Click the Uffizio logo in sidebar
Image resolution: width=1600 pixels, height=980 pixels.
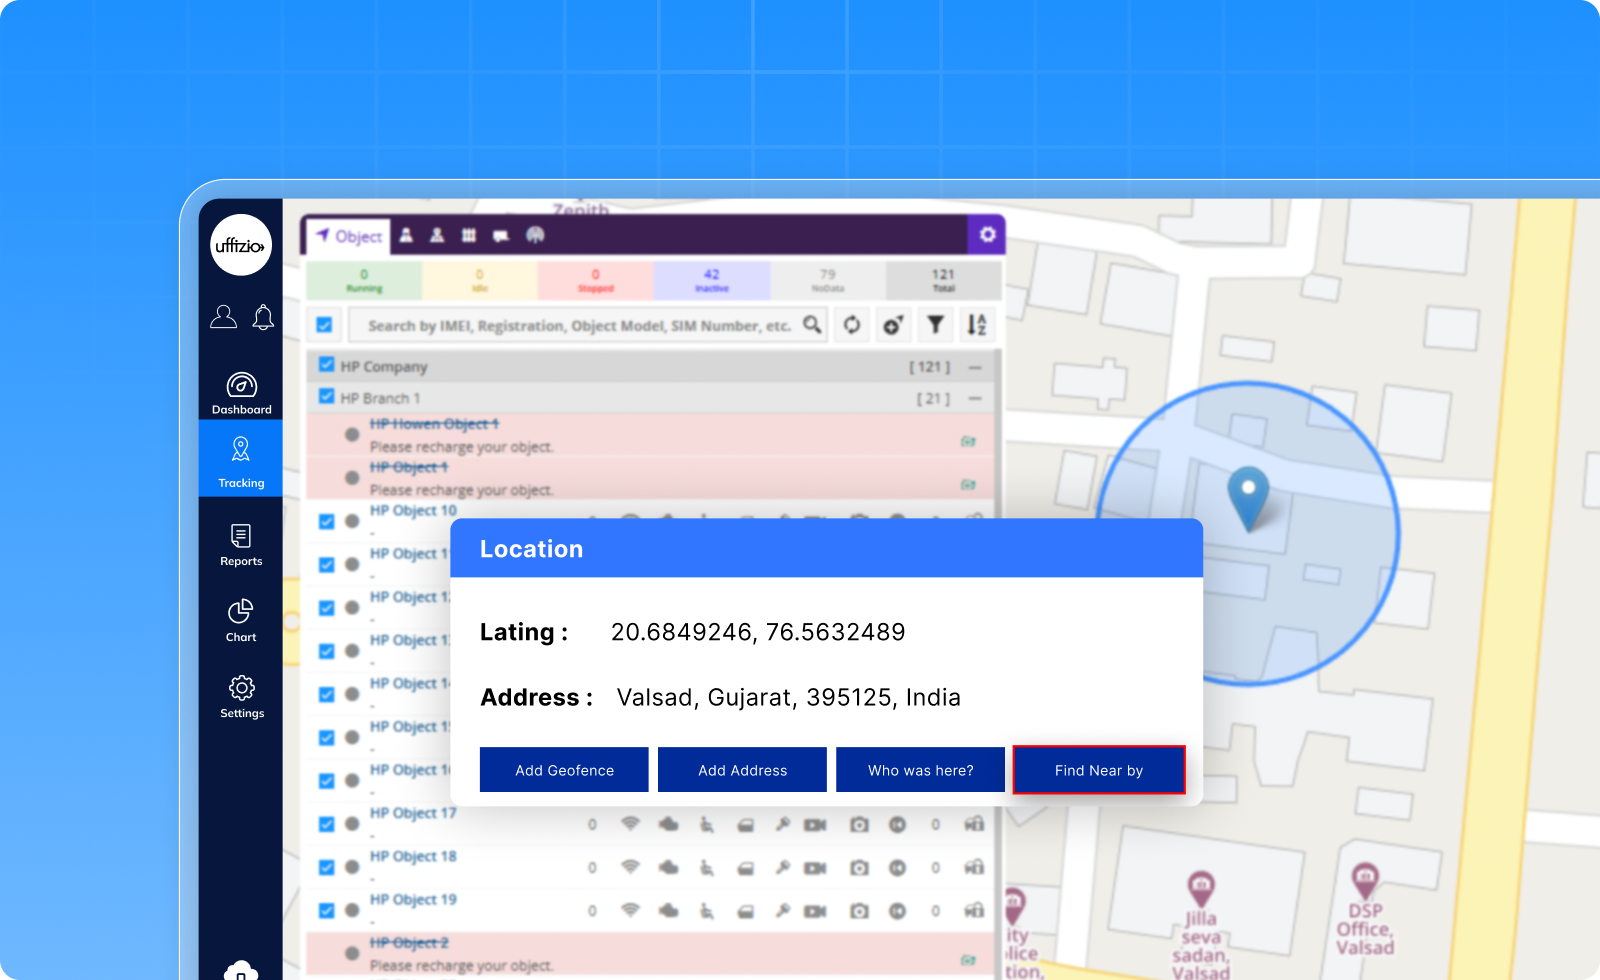(241, 245)
